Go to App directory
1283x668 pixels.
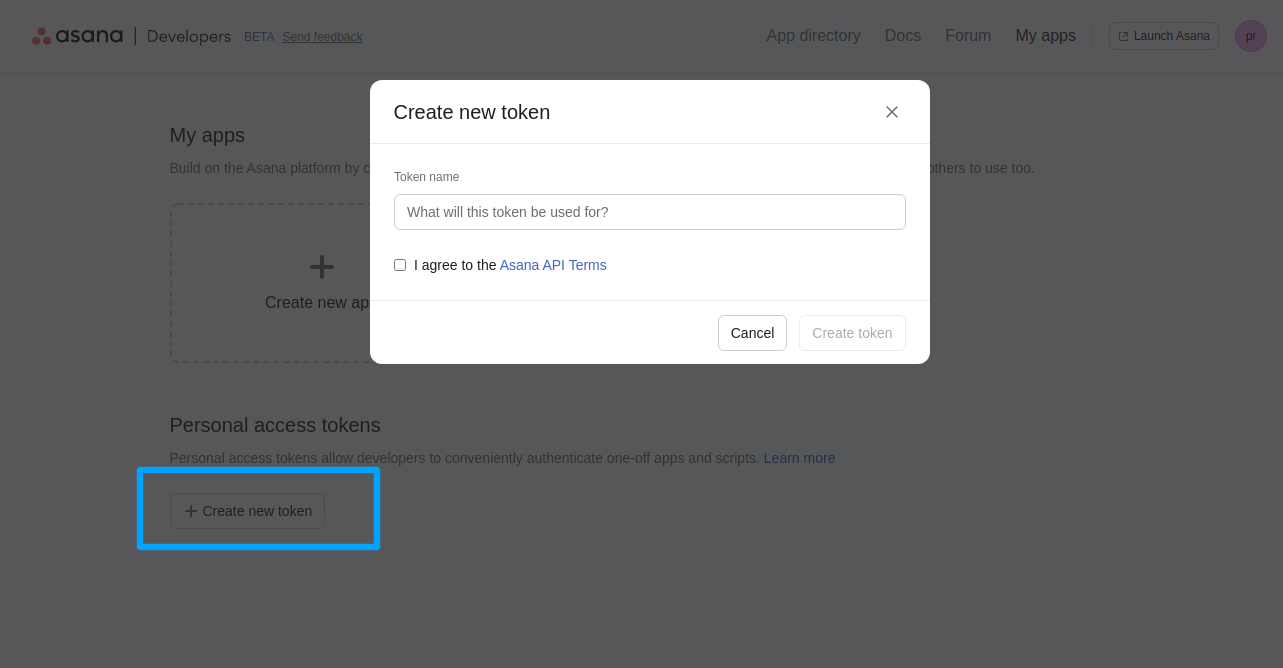pyautogui.click(x=813, y=36)
